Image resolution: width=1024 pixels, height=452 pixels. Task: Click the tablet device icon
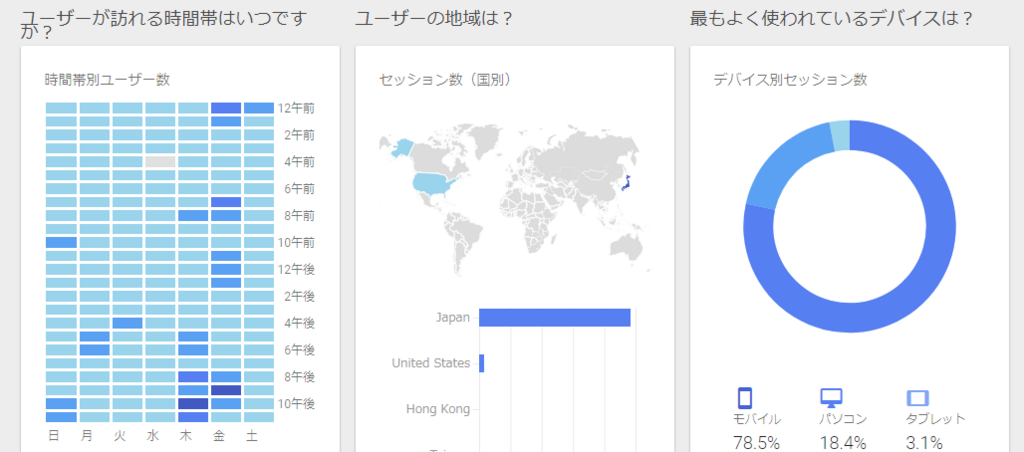918,398
